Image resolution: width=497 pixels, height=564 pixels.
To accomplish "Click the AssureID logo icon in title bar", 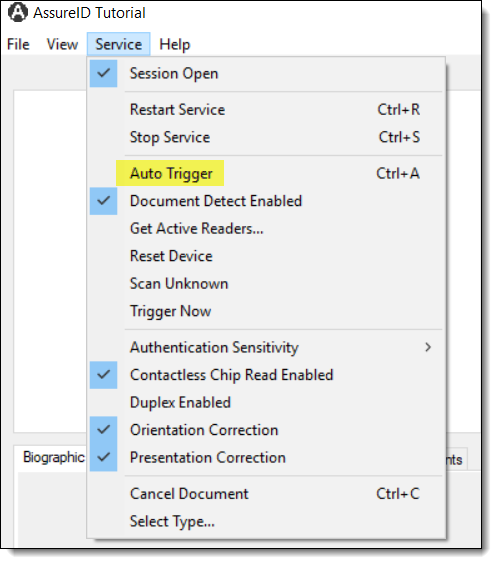I will point(18,13).
